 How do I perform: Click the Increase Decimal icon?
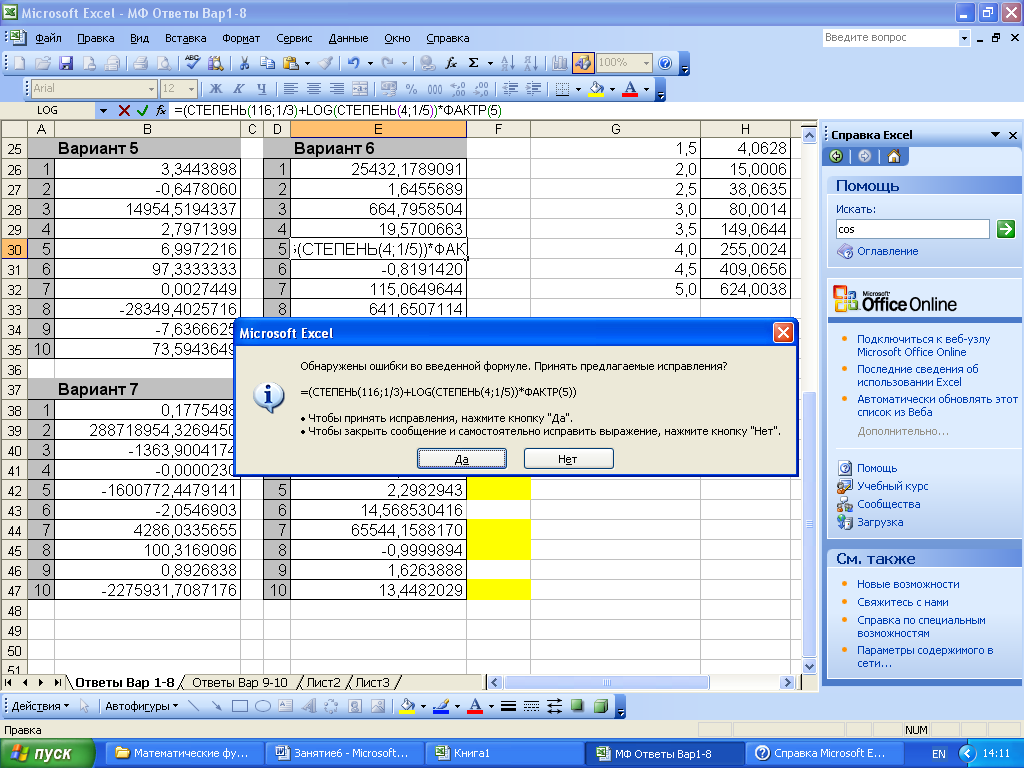(458, 89)
